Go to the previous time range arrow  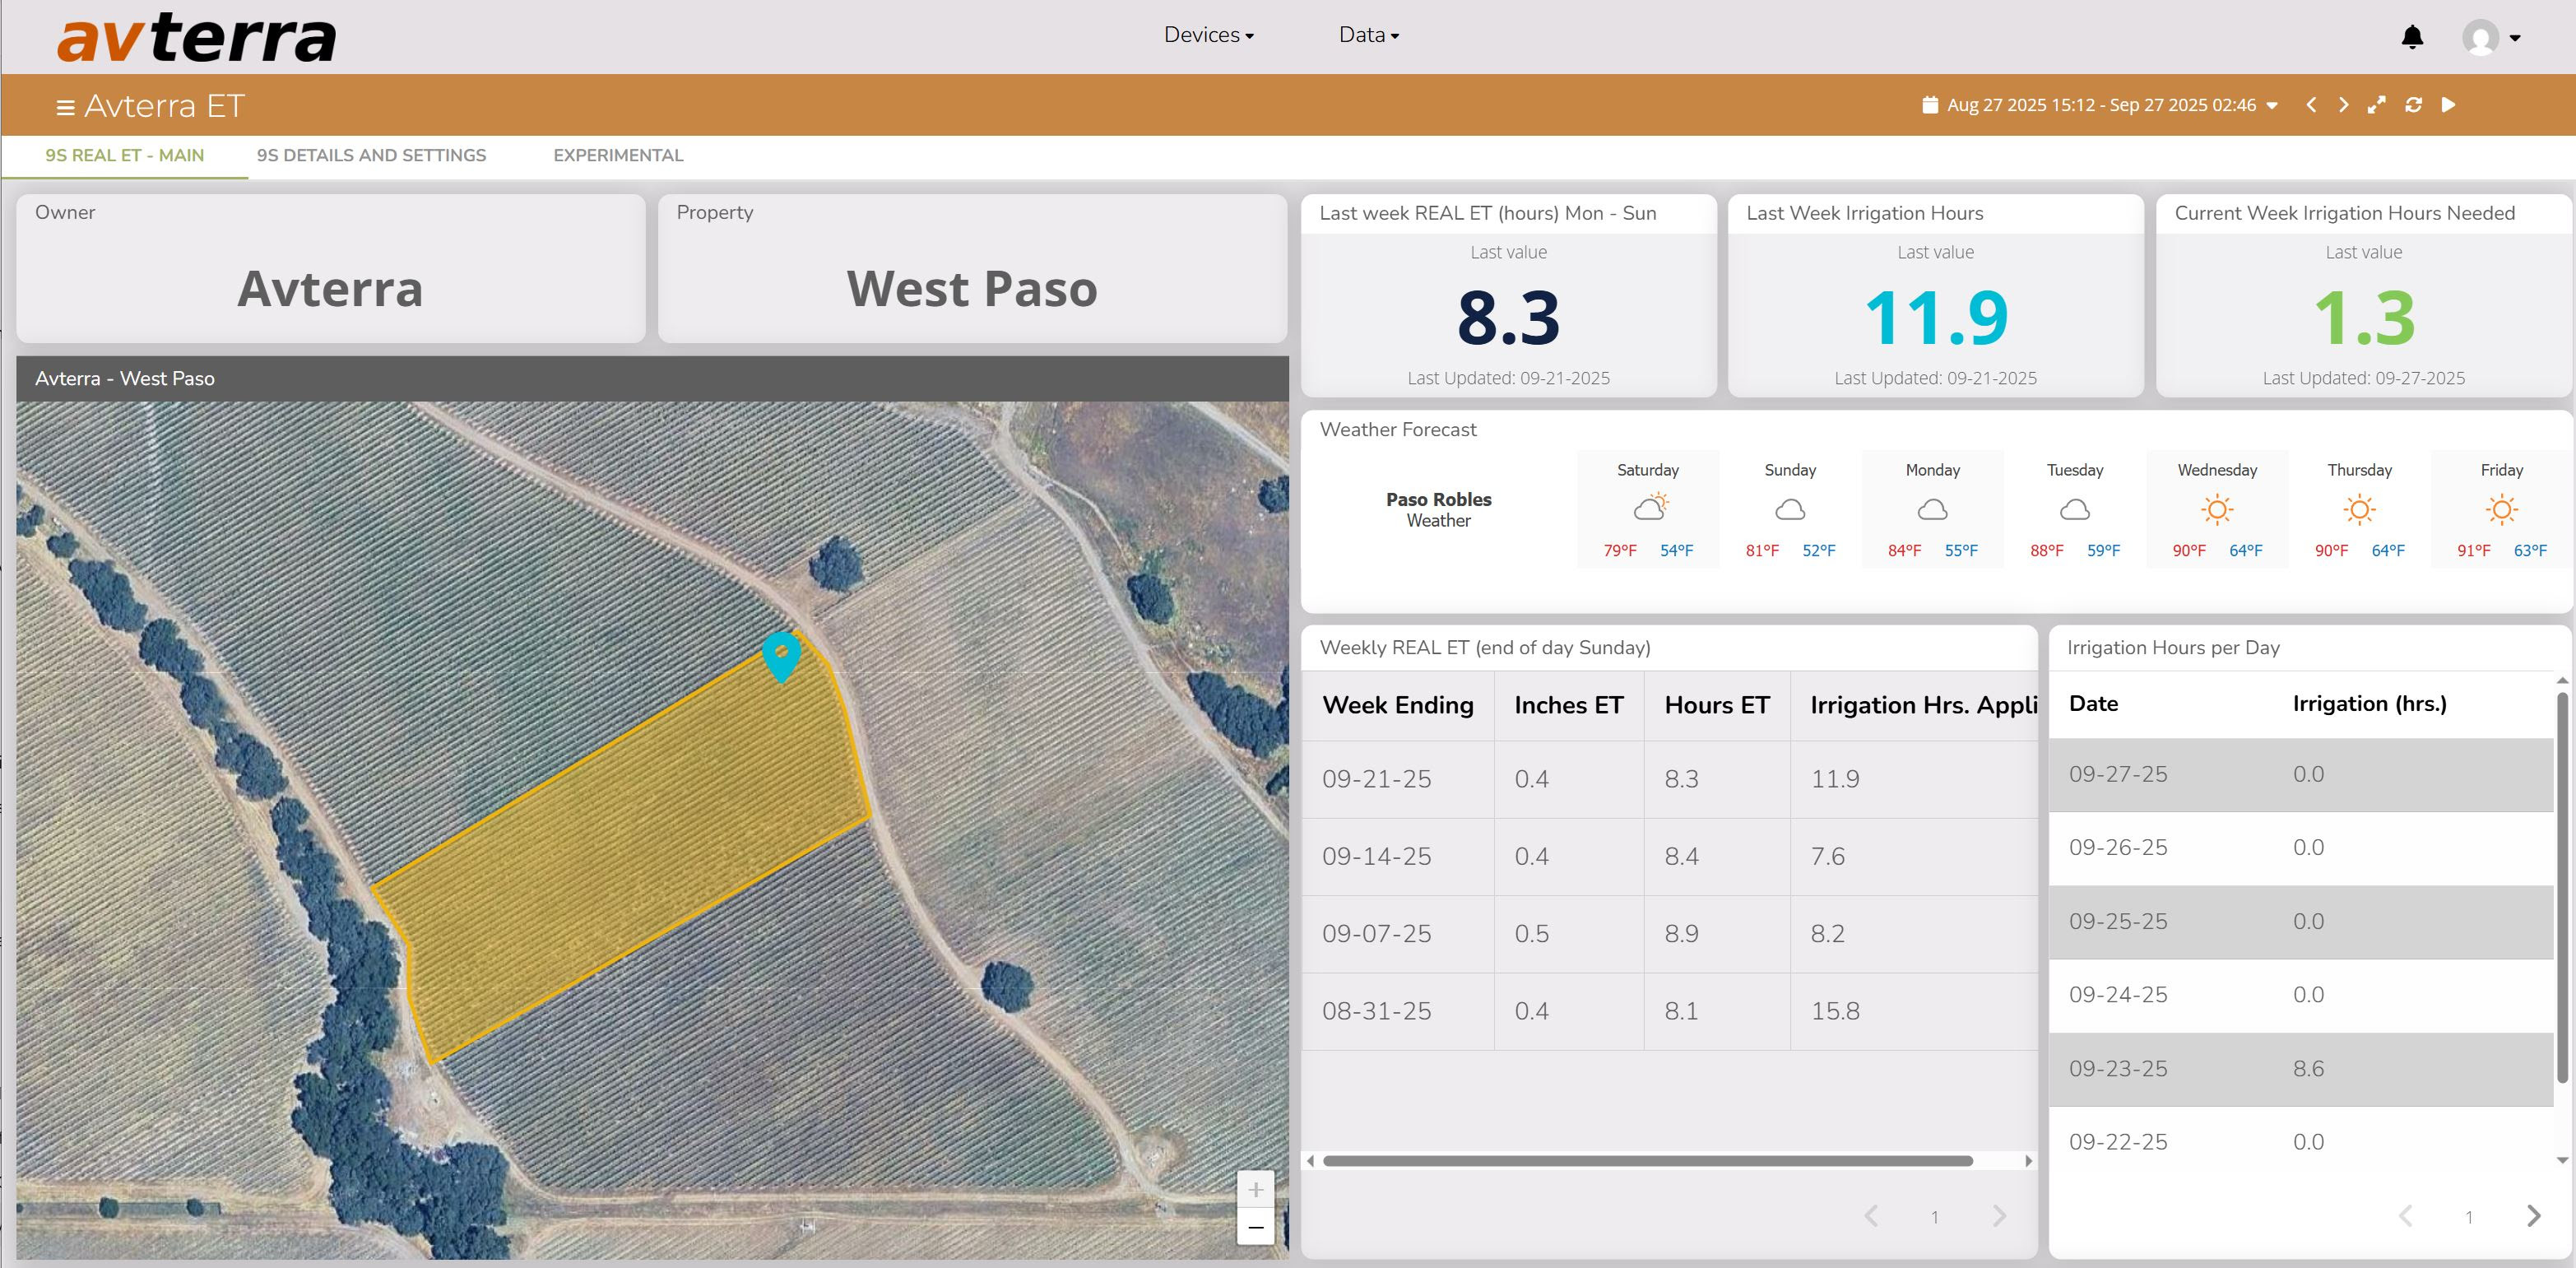[2310, 105]
